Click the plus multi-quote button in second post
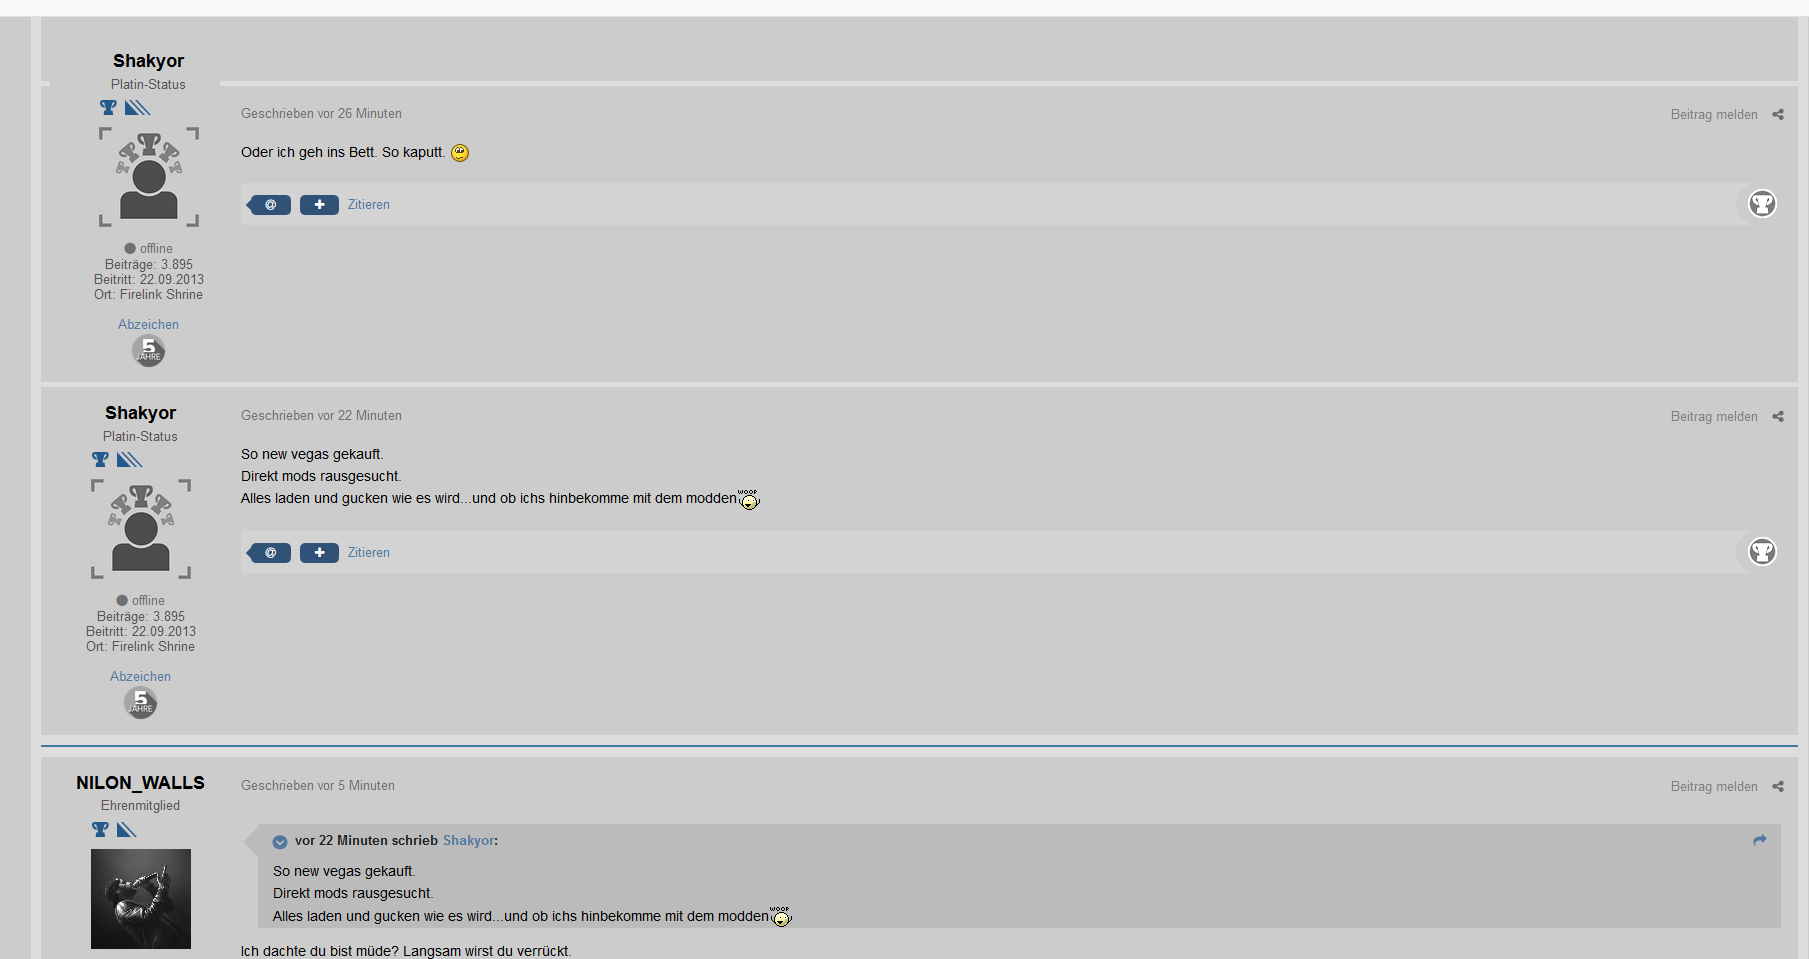 (x=319, y=553)
